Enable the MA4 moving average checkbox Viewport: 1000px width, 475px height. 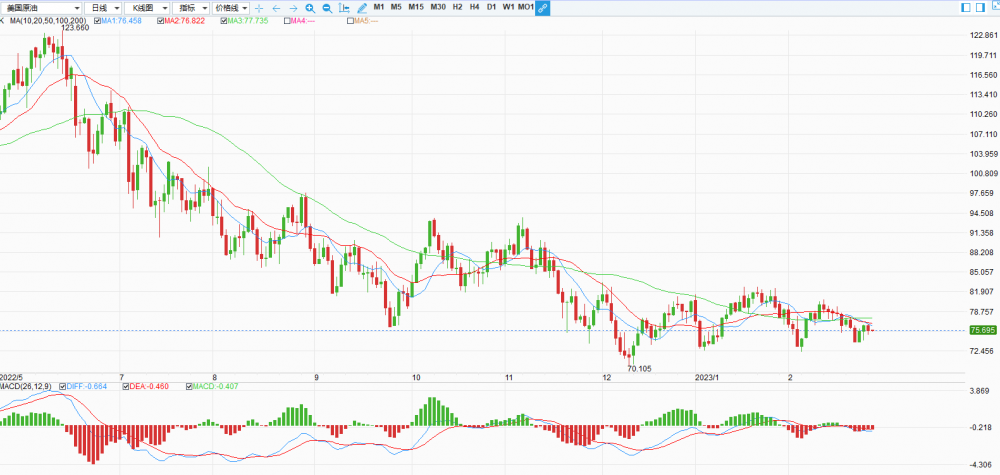pyautogui.click(x=286, y=21)
